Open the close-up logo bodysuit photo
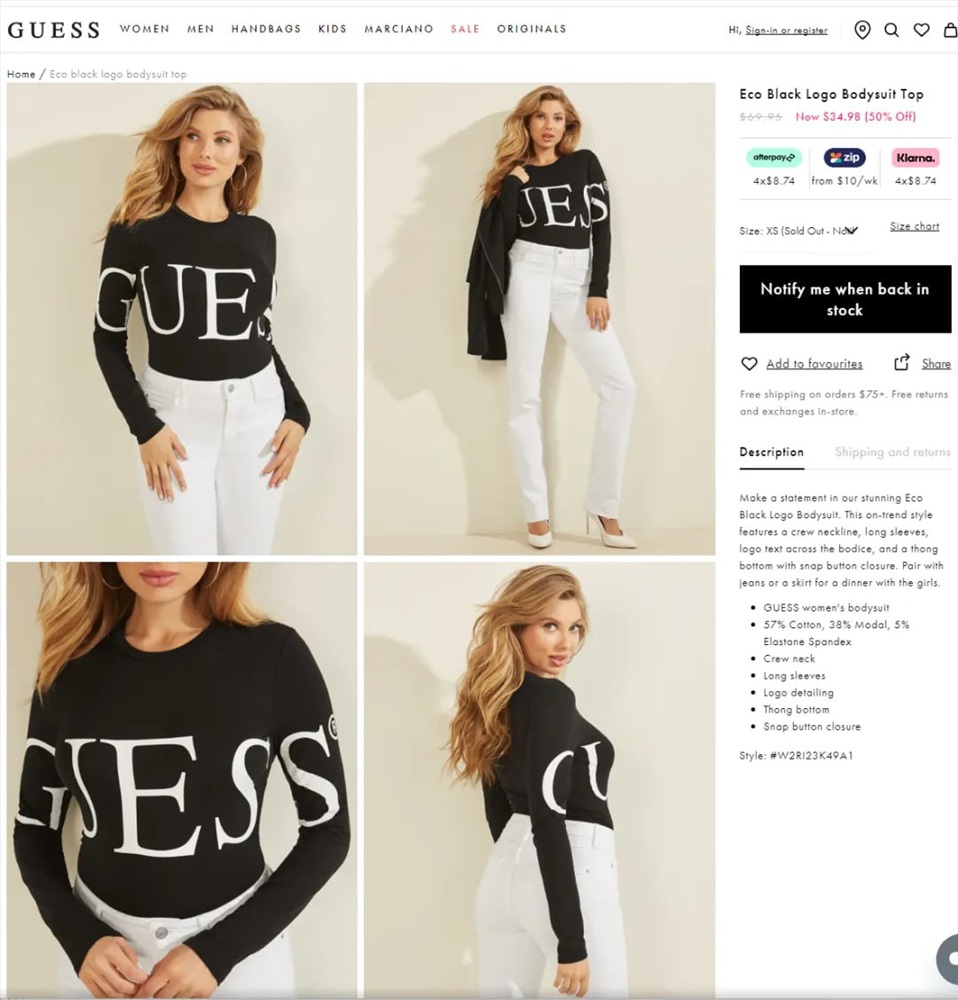 pos(182,779)
